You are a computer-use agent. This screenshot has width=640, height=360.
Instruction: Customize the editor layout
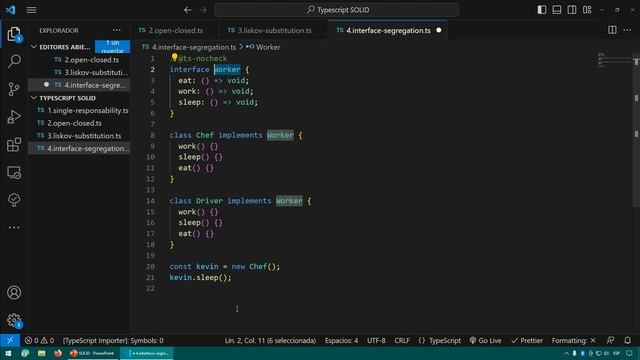coord(587,10)
